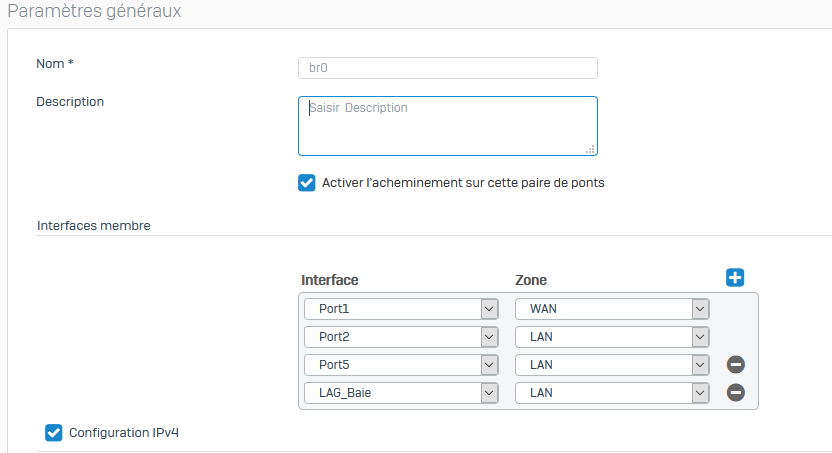Expand the LAN zone dropdown for Port2
The height and width of the screenshot is (453, 832).
coord(612,337)
